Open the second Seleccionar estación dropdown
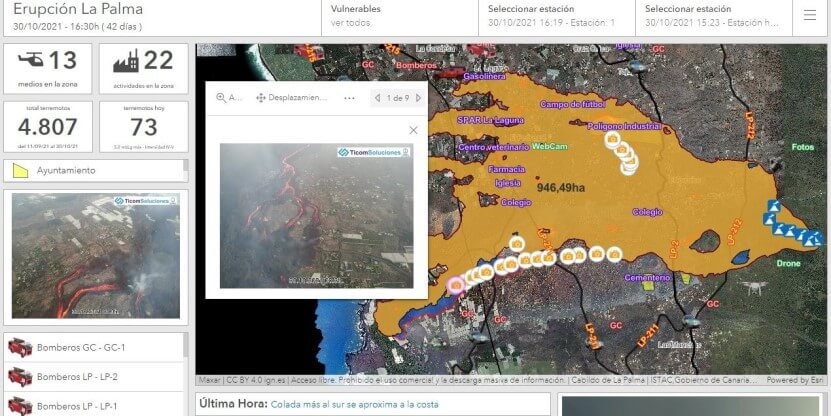Image resolution: width=831 pixels, height=416 pixels. tap(712, 16)
